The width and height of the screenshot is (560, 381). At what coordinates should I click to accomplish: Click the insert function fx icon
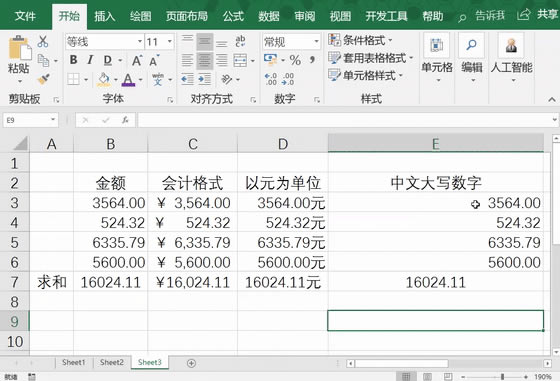[125, 120]
